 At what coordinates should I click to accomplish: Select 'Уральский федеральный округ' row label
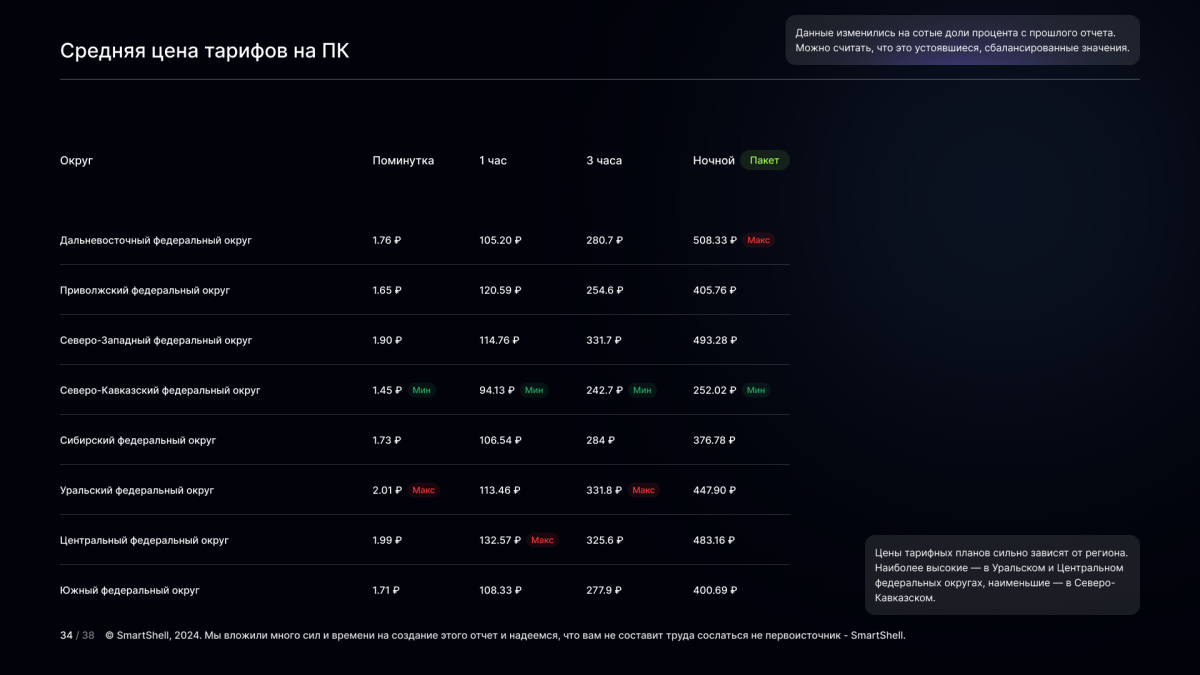point(137,491)
